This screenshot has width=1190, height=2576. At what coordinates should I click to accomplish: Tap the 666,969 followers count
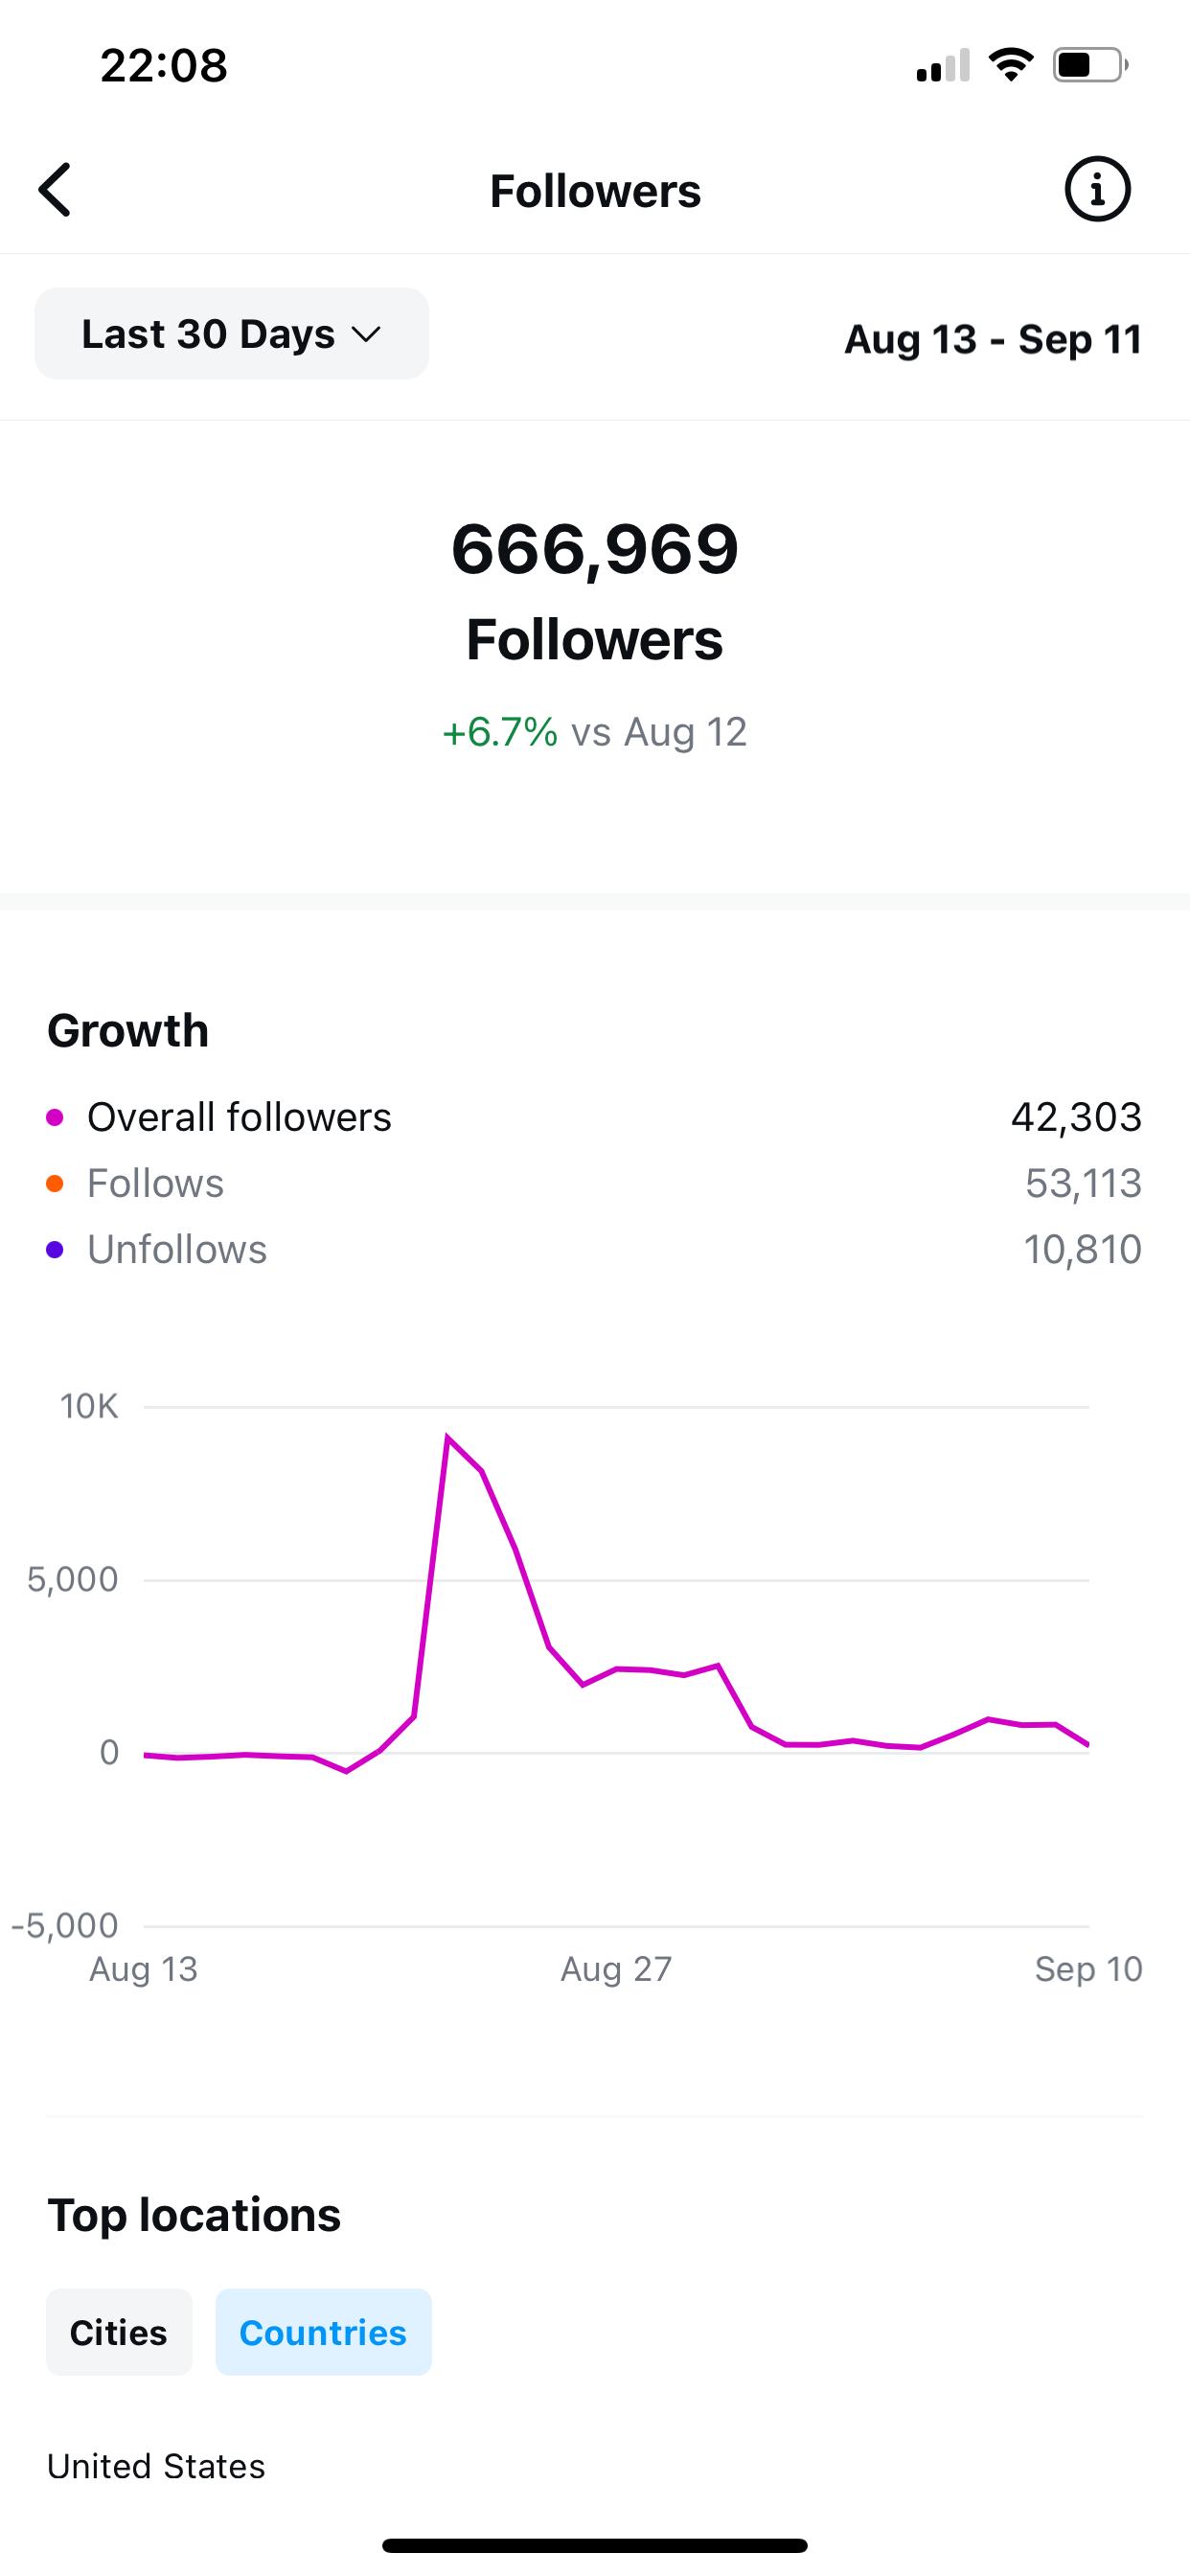pyautogui.click(x=595, y=549)
